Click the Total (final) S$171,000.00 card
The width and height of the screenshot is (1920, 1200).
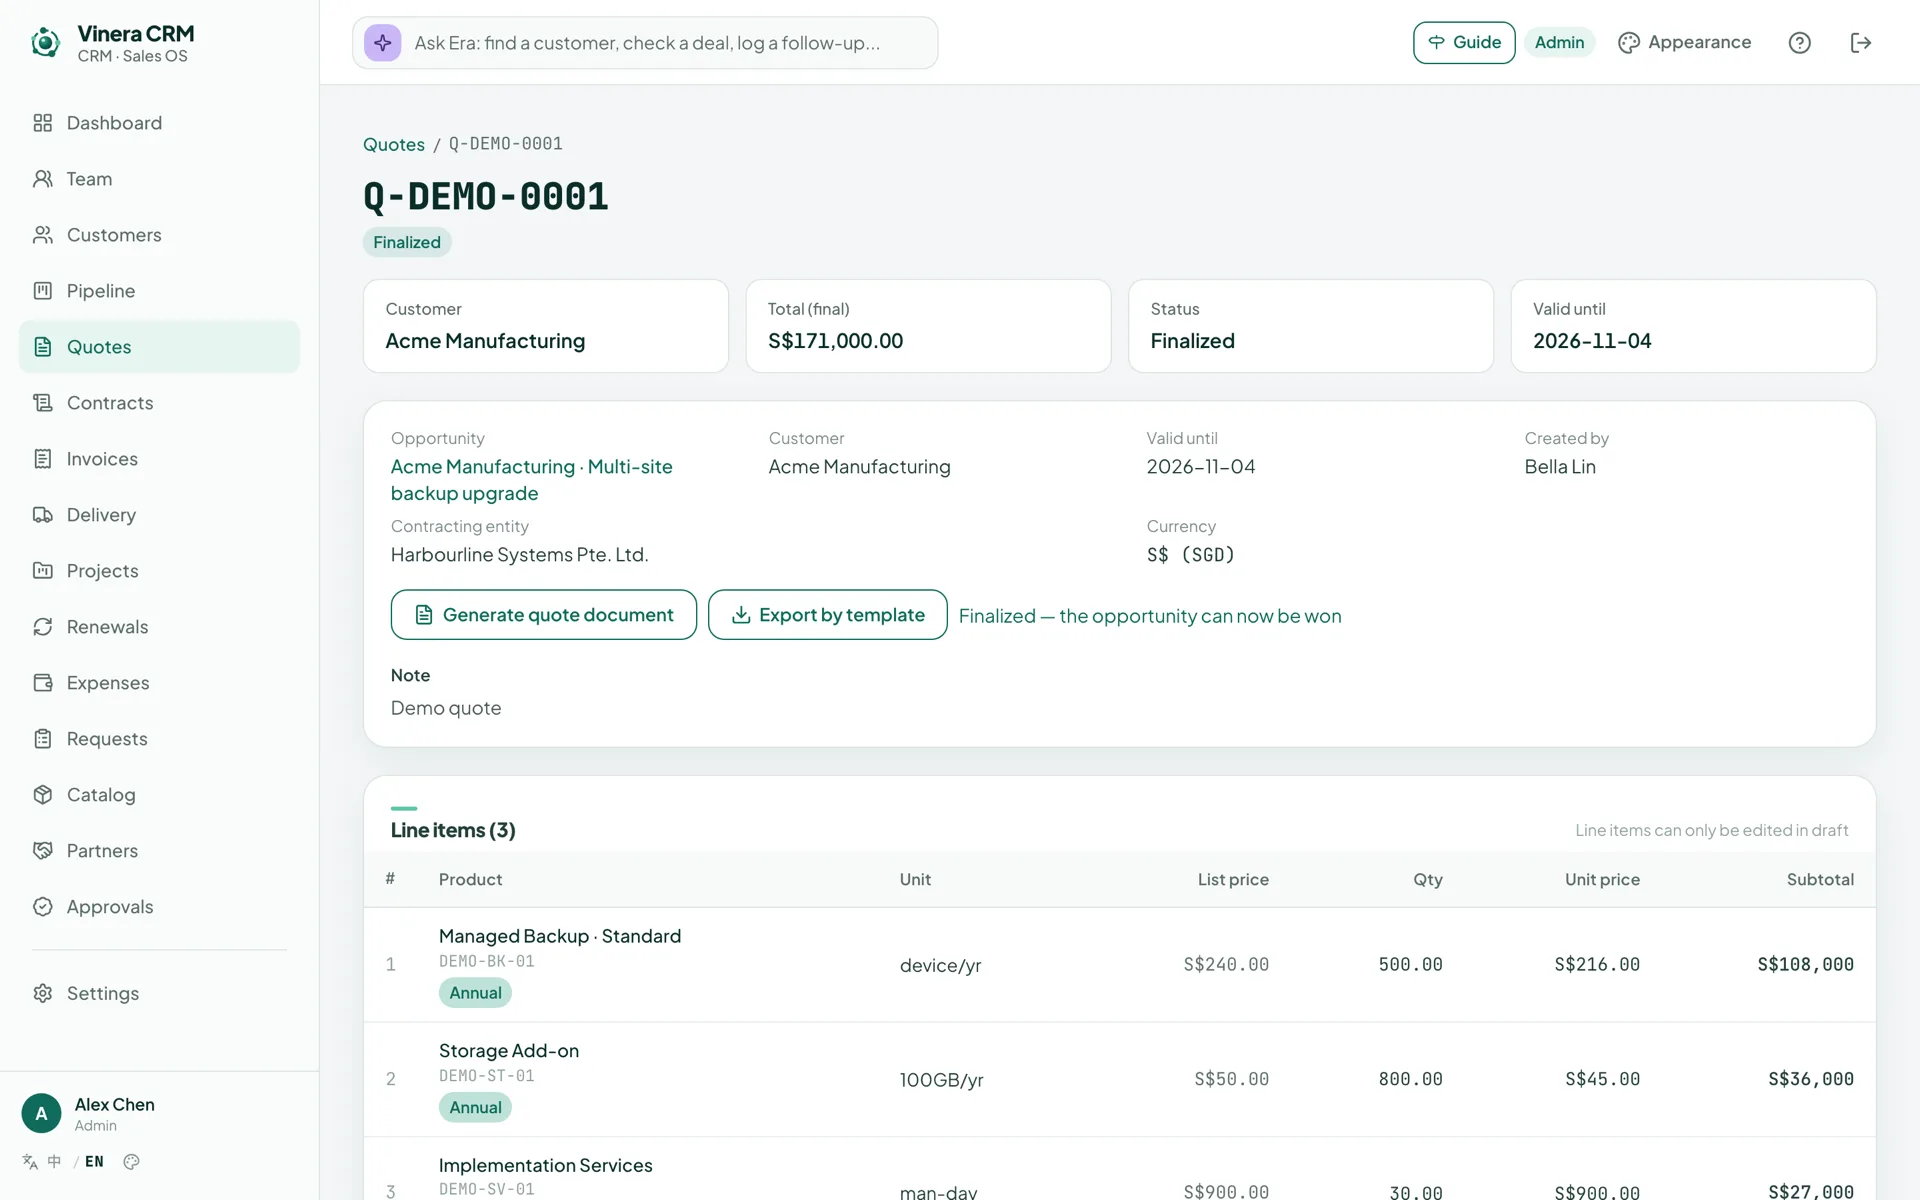[x=928, y=326]
